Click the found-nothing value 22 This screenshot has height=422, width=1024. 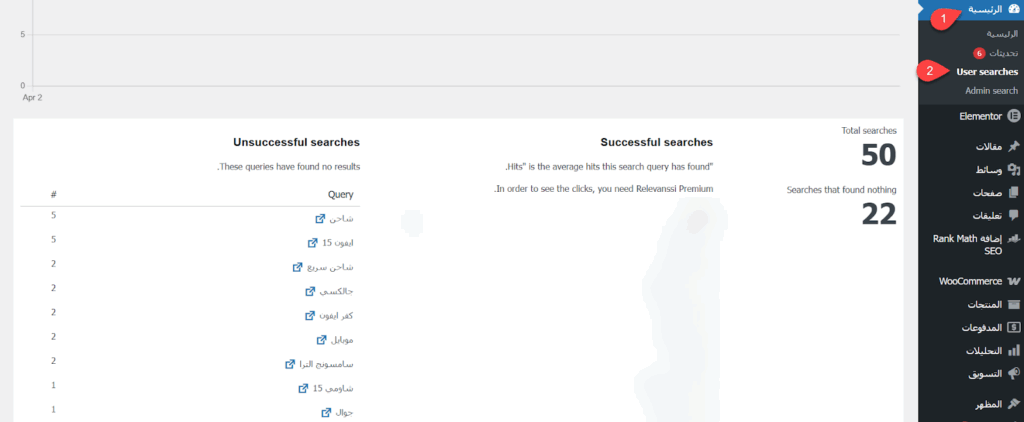878,214
